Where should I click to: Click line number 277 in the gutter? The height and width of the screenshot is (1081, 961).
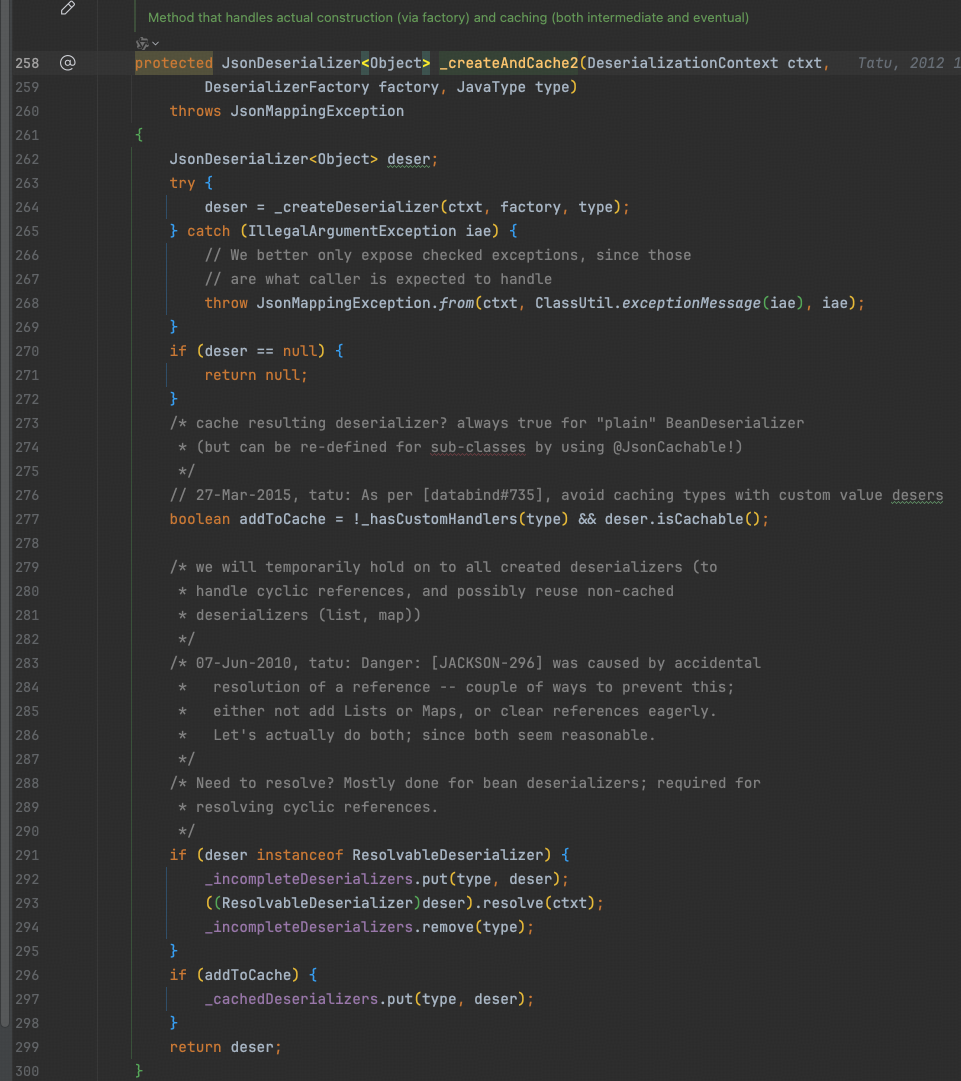pos(27,519)
